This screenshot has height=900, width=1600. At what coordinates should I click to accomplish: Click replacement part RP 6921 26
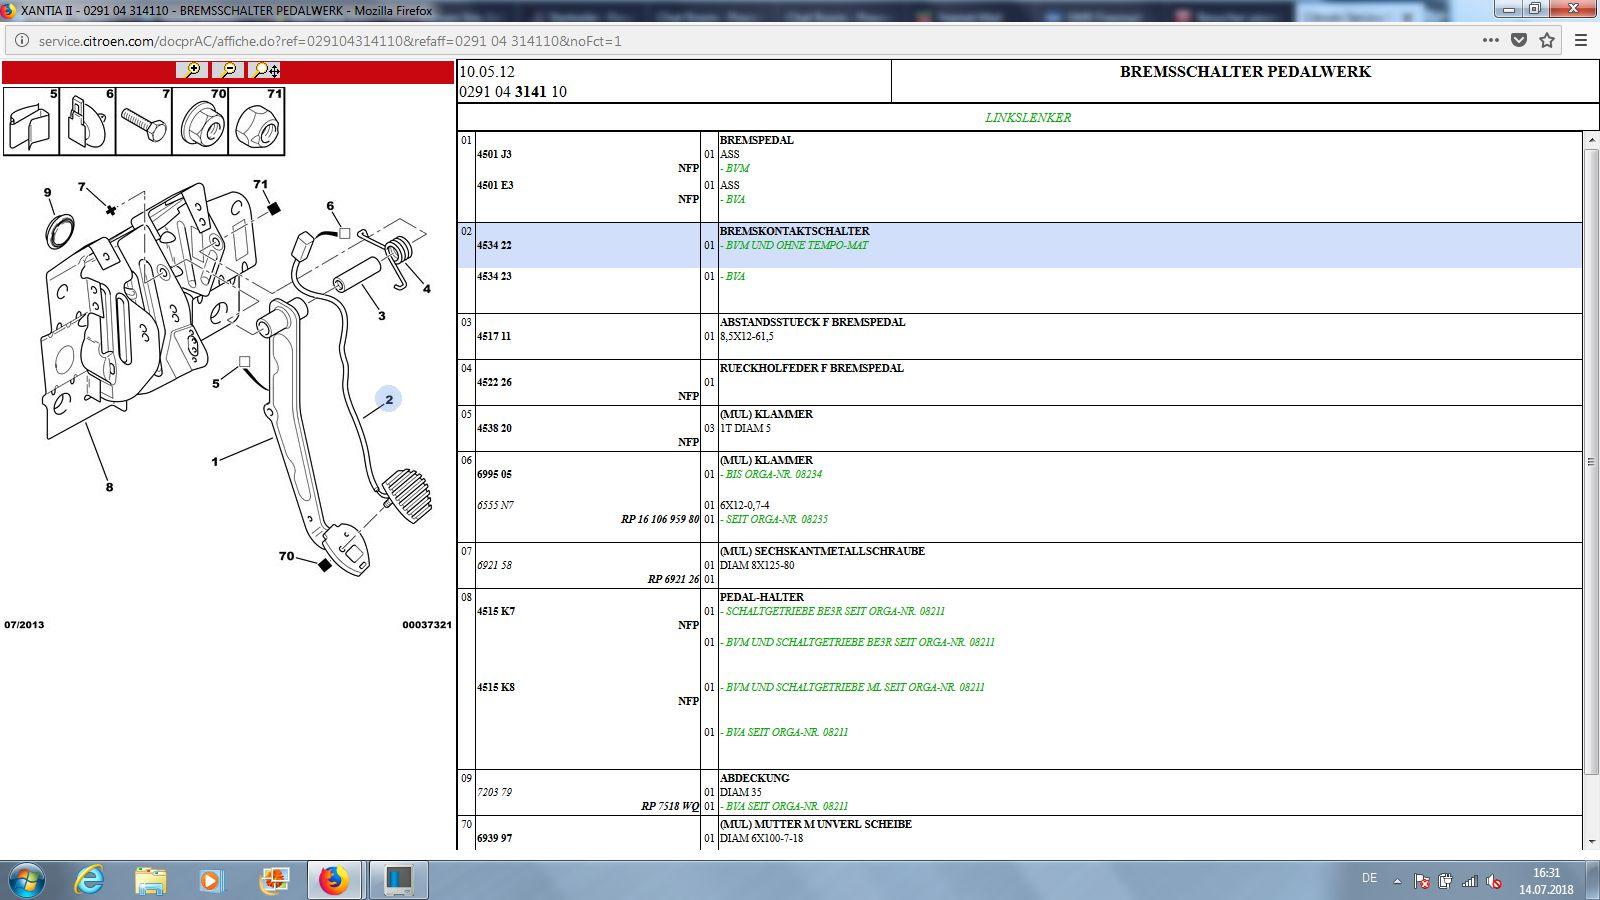click(673, 580)
